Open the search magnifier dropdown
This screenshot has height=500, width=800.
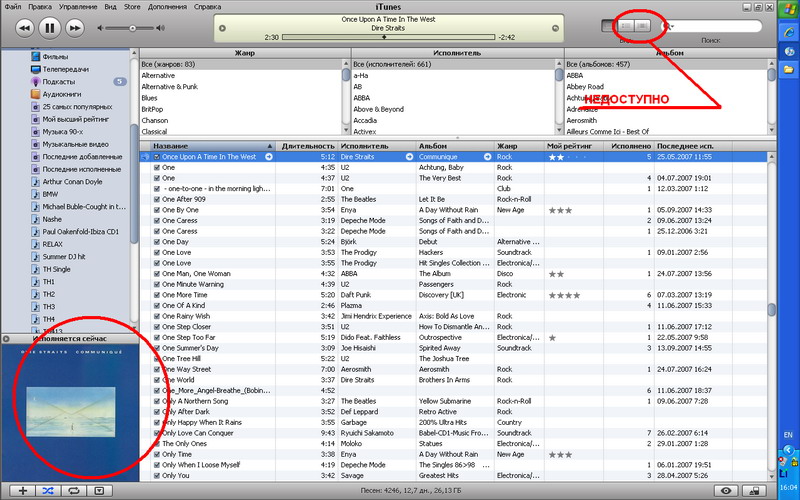[667, 26]
